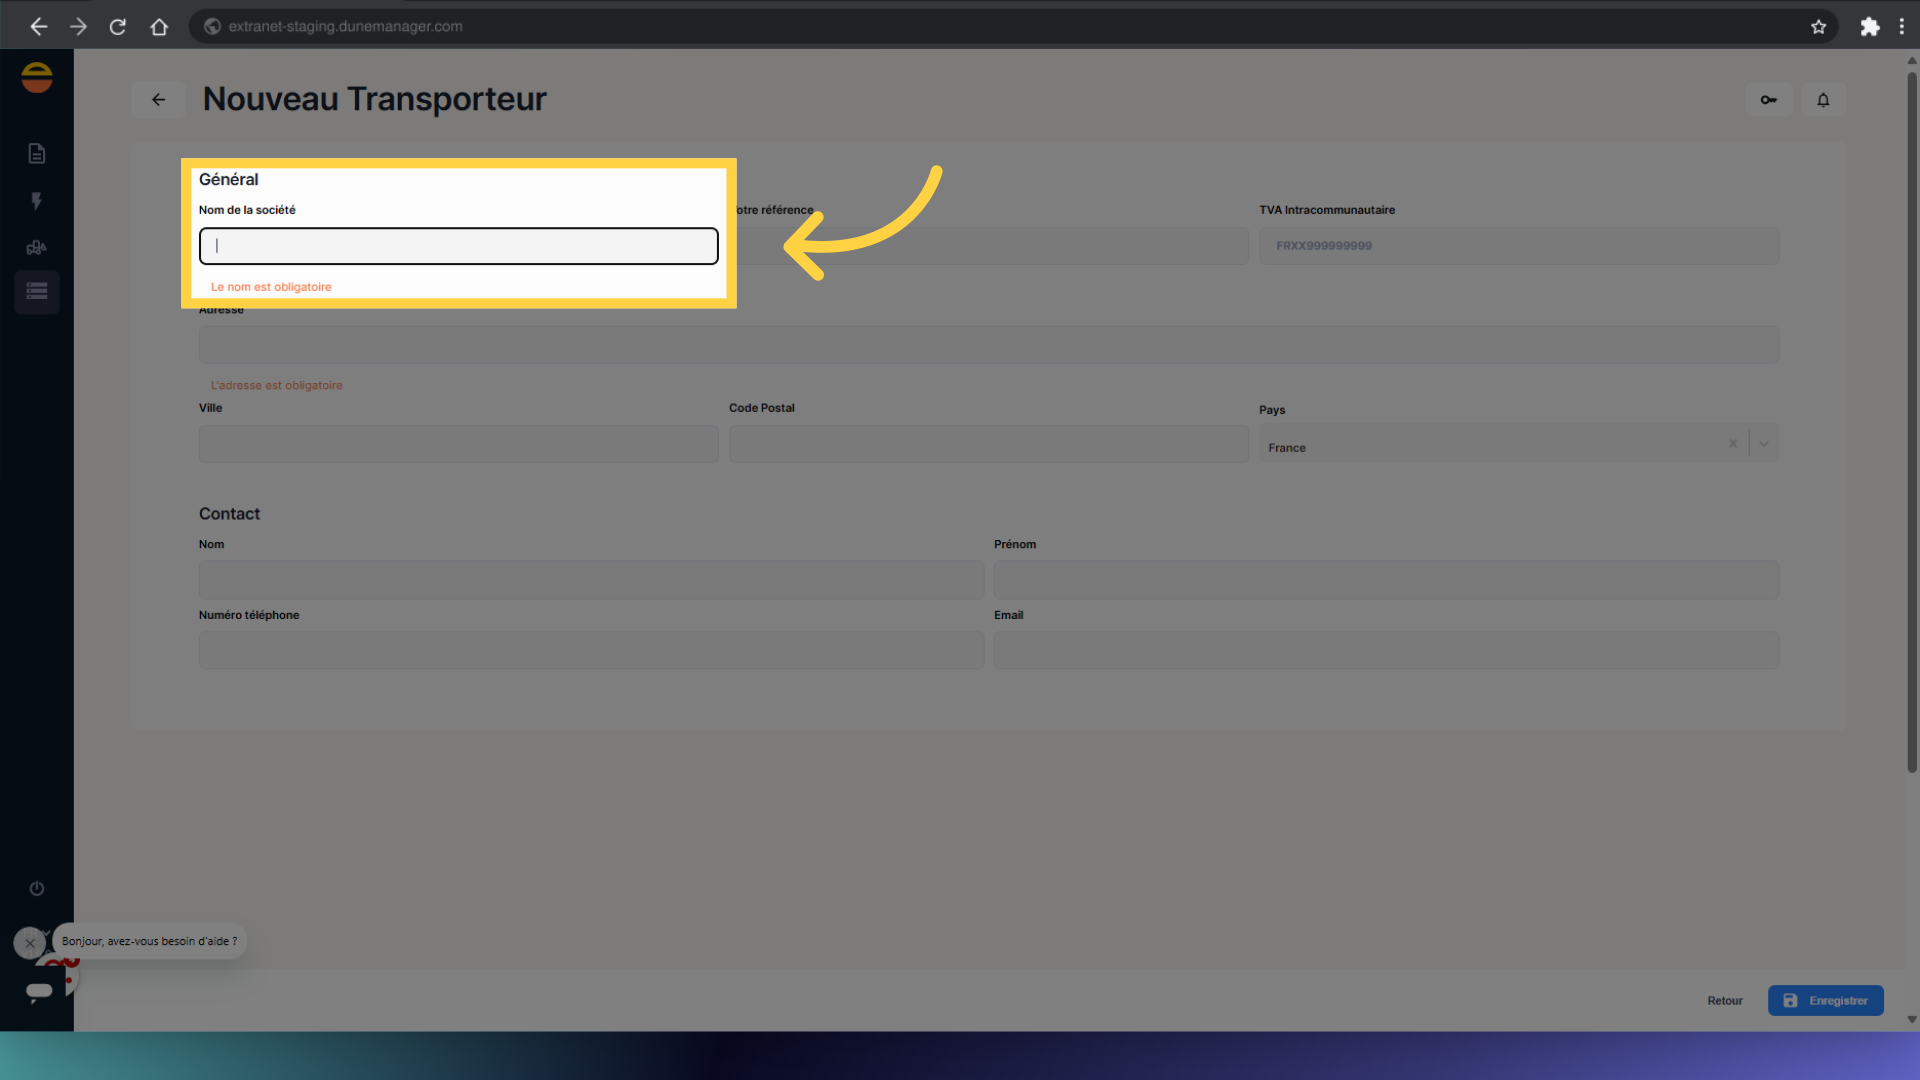
Task: Click the TVA Intracommunautaire field
Action: [1518, 246]
